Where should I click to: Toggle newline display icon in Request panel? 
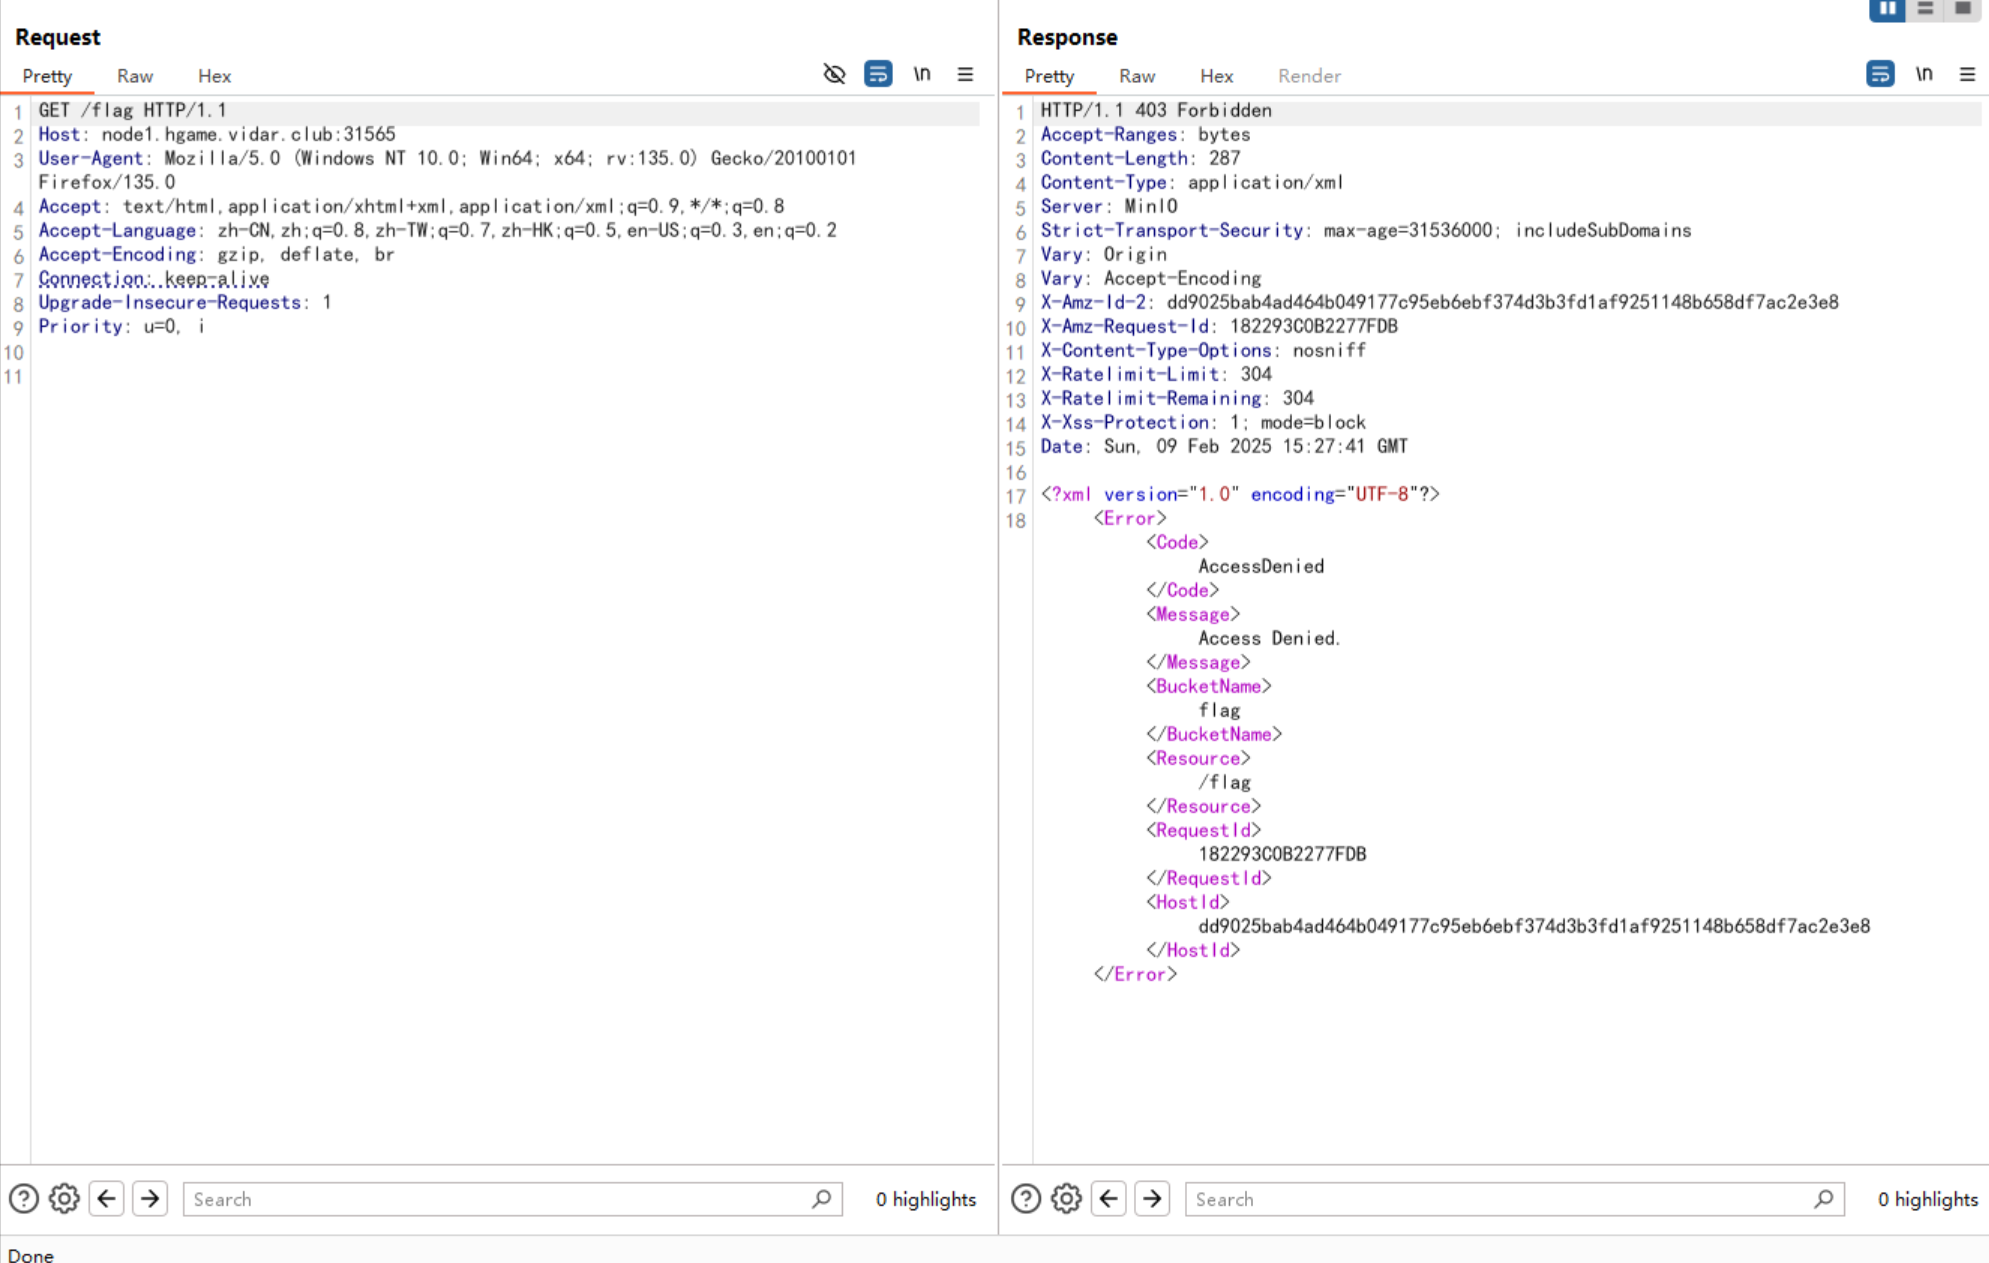click(x=922, y=74)
